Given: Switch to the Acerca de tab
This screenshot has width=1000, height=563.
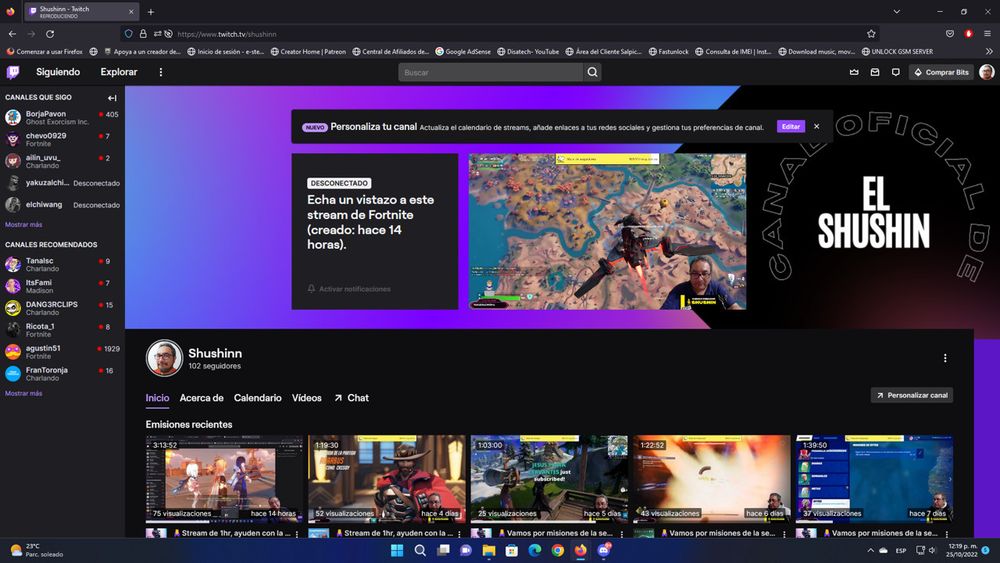Looking at the screenshot, I should coord(202,398).
